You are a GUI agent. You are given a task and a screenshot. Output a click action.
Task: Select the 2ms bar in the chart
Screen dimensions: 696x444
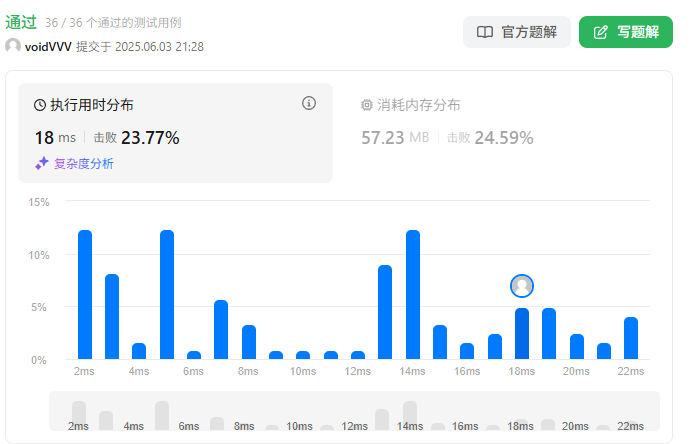(x=85, y=295)
